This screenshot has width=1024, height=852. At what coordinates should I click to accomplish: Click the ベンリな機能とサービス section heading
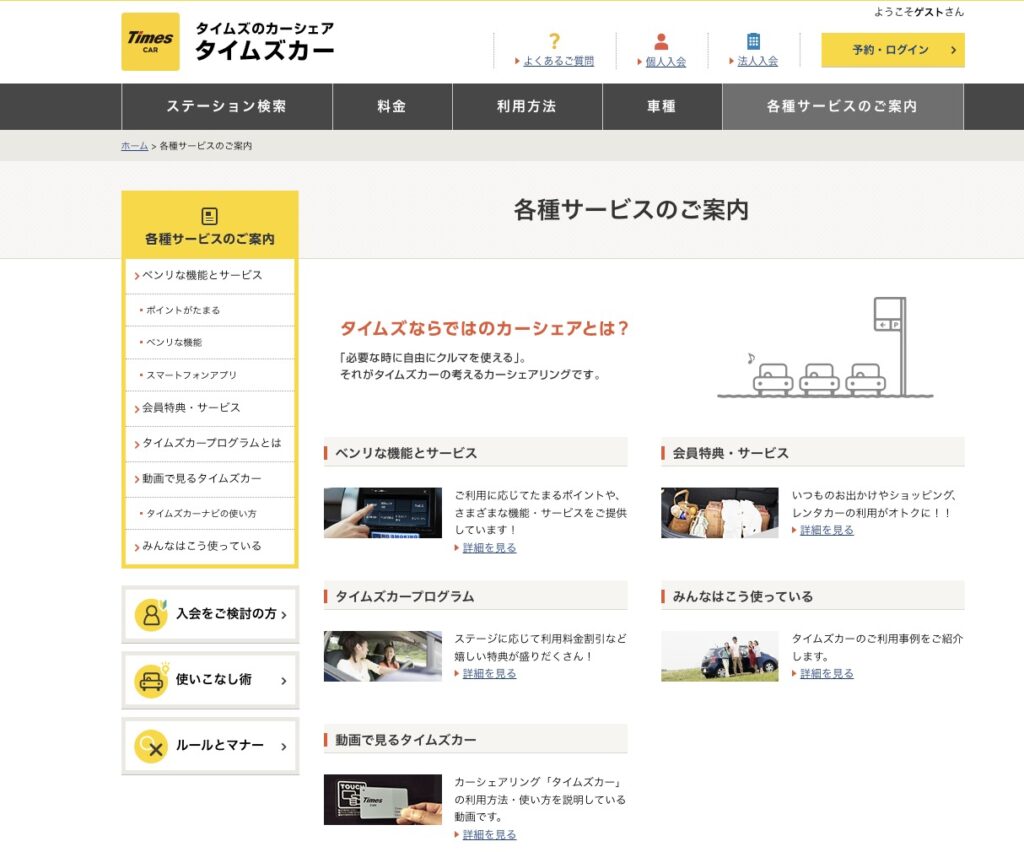tap(475, 452)
